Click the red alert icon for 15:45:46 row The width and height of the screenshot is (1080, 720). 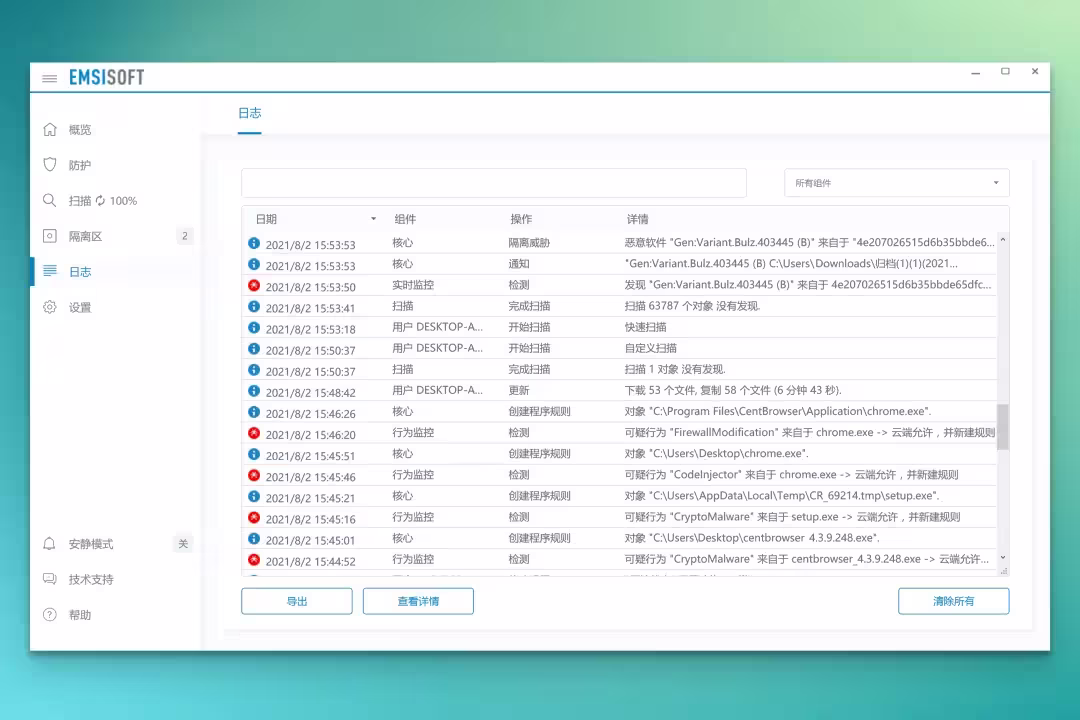pyautogui.click(x=254, y=475)
